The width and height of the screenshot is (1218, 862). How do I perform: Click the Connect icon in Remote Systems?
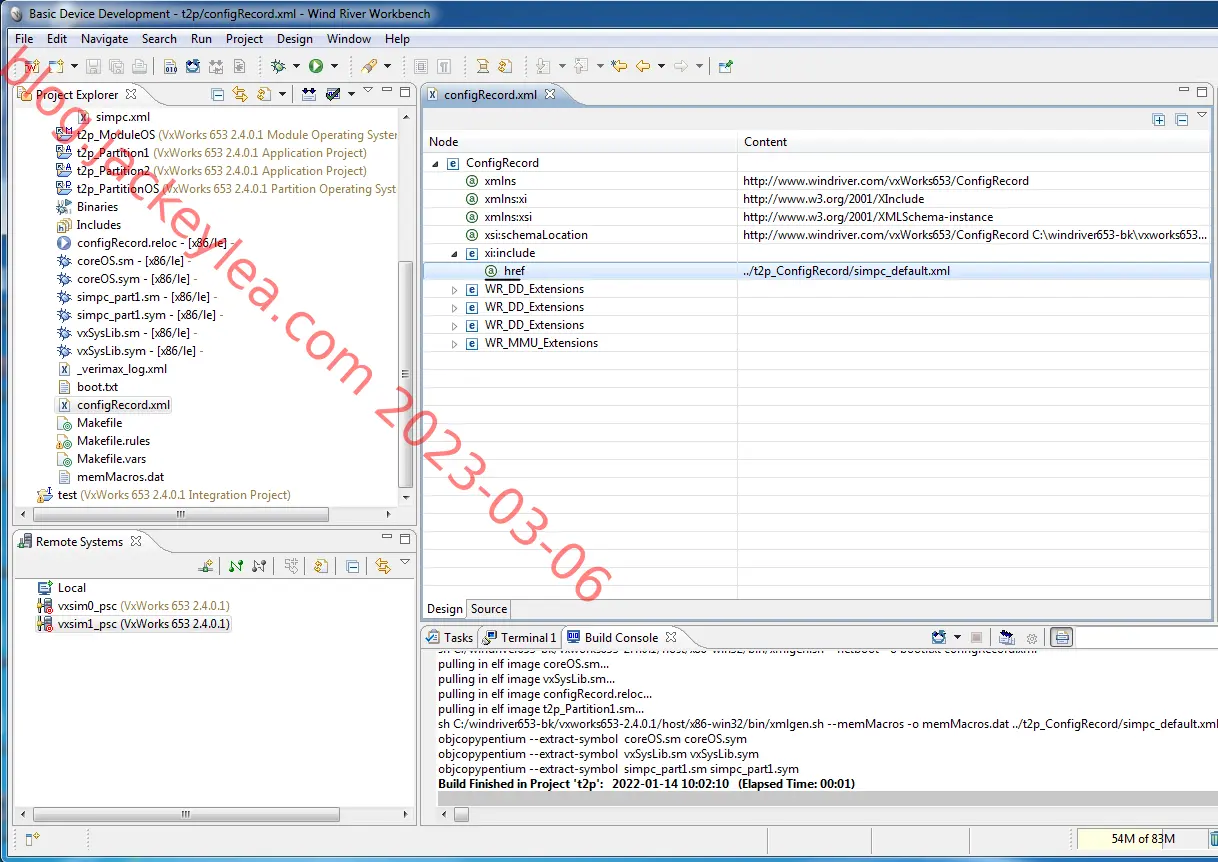click(236, 566)
